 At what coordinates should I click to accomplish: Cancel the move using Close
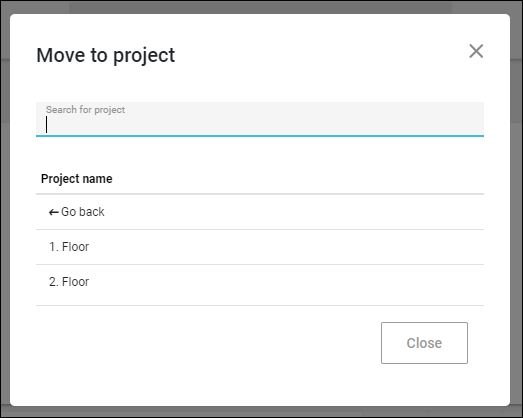(424, 343)
